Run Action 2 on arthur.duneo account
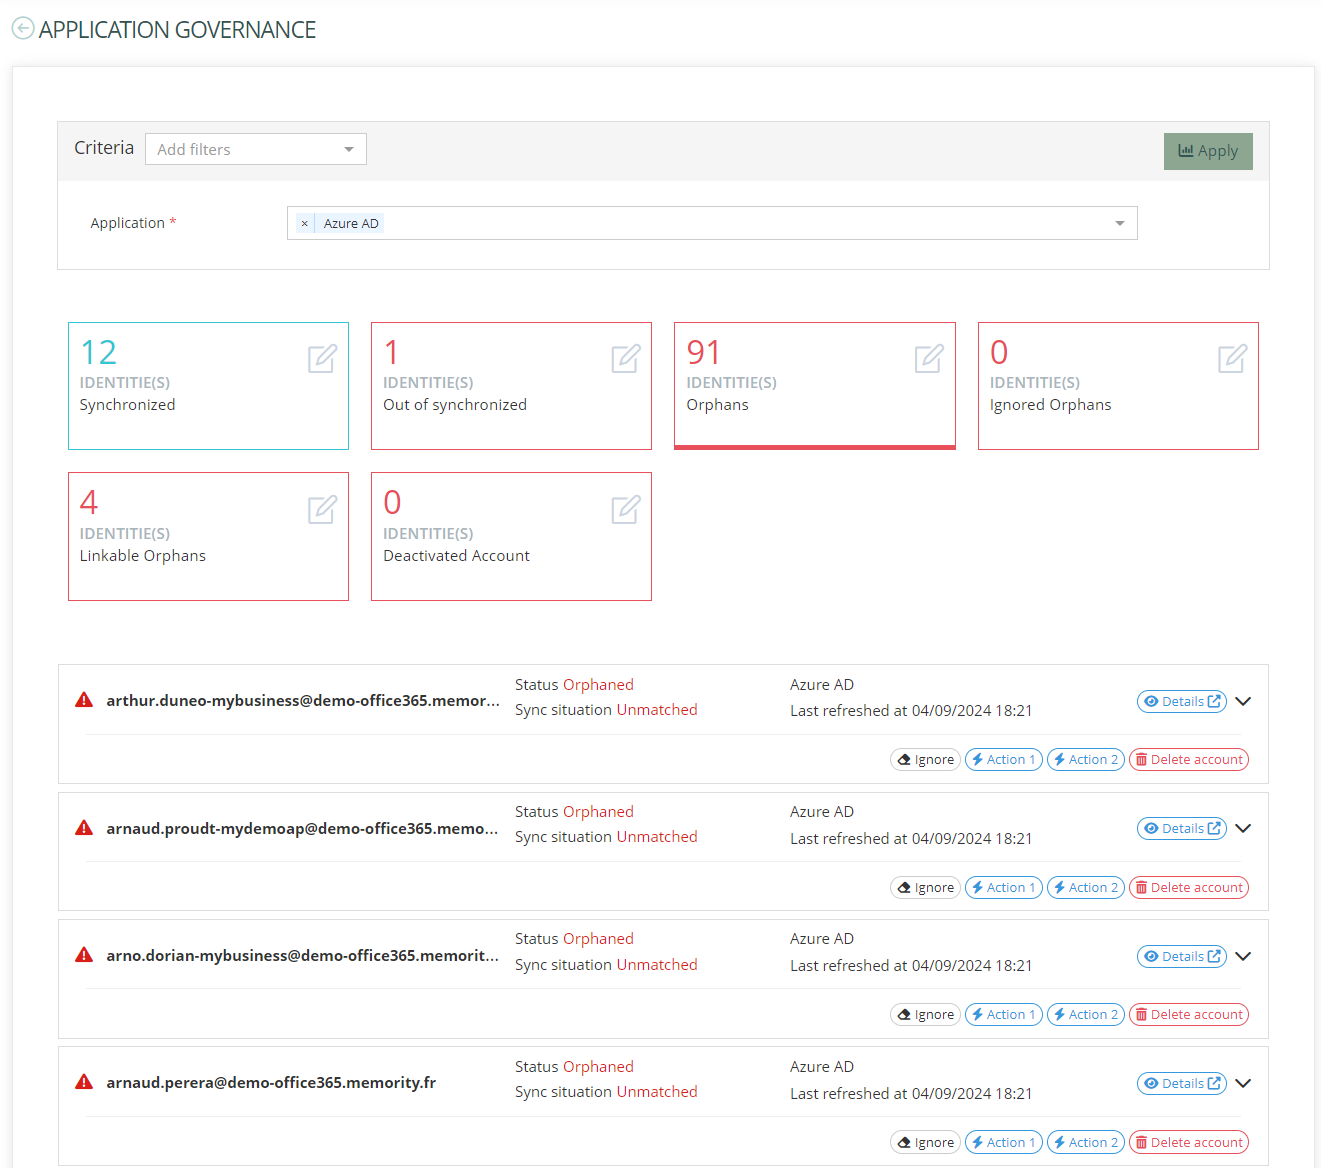The height and width of the screenshot is (1168, 1321). click(x=1085, y=759)
